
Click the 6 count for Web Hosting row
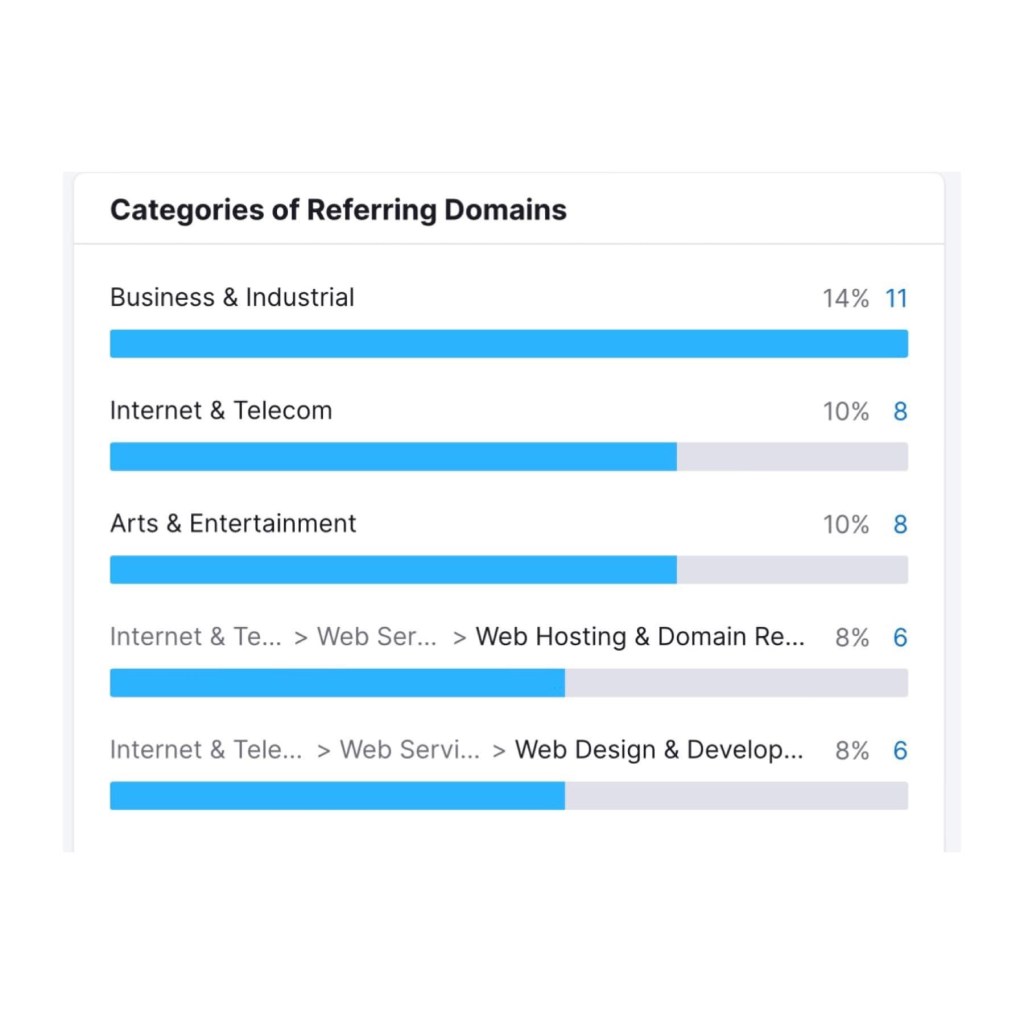tap(900, 638)
